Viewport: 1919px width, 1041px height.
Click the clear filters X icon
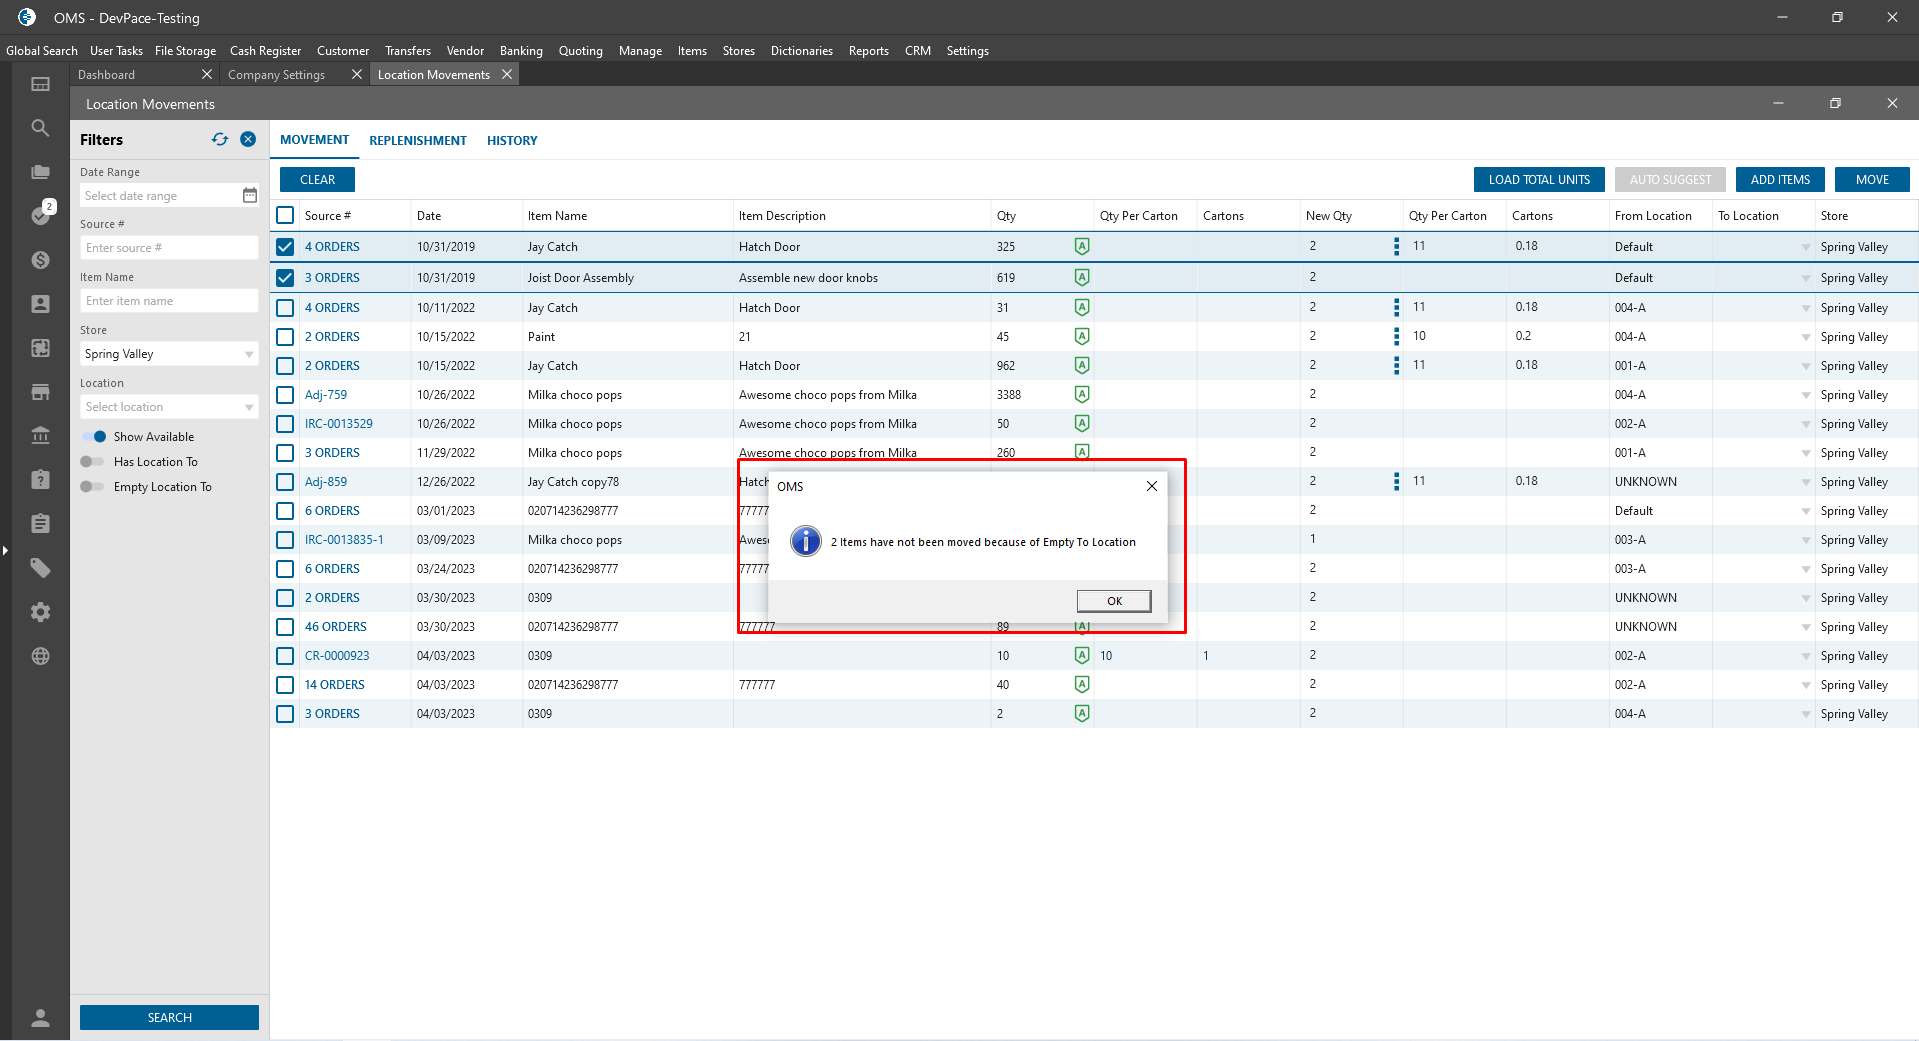pyautogui.click(x=248, y=140)
